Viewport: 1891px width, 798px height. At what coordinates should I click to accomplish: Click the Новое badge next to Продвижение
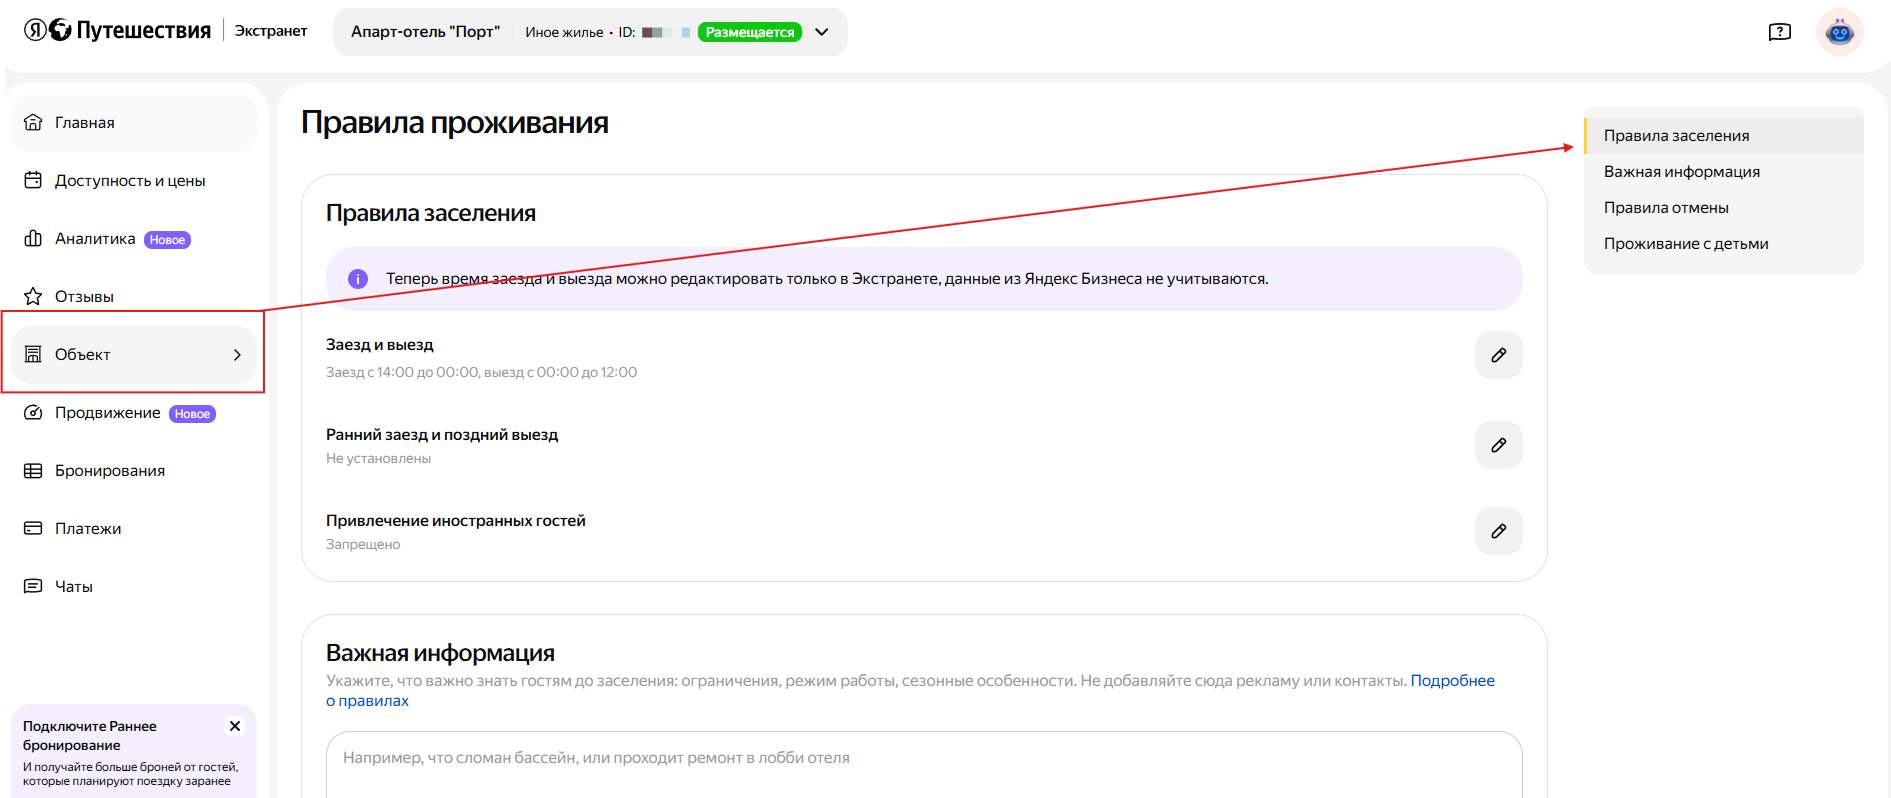click(x=192, y=414)
